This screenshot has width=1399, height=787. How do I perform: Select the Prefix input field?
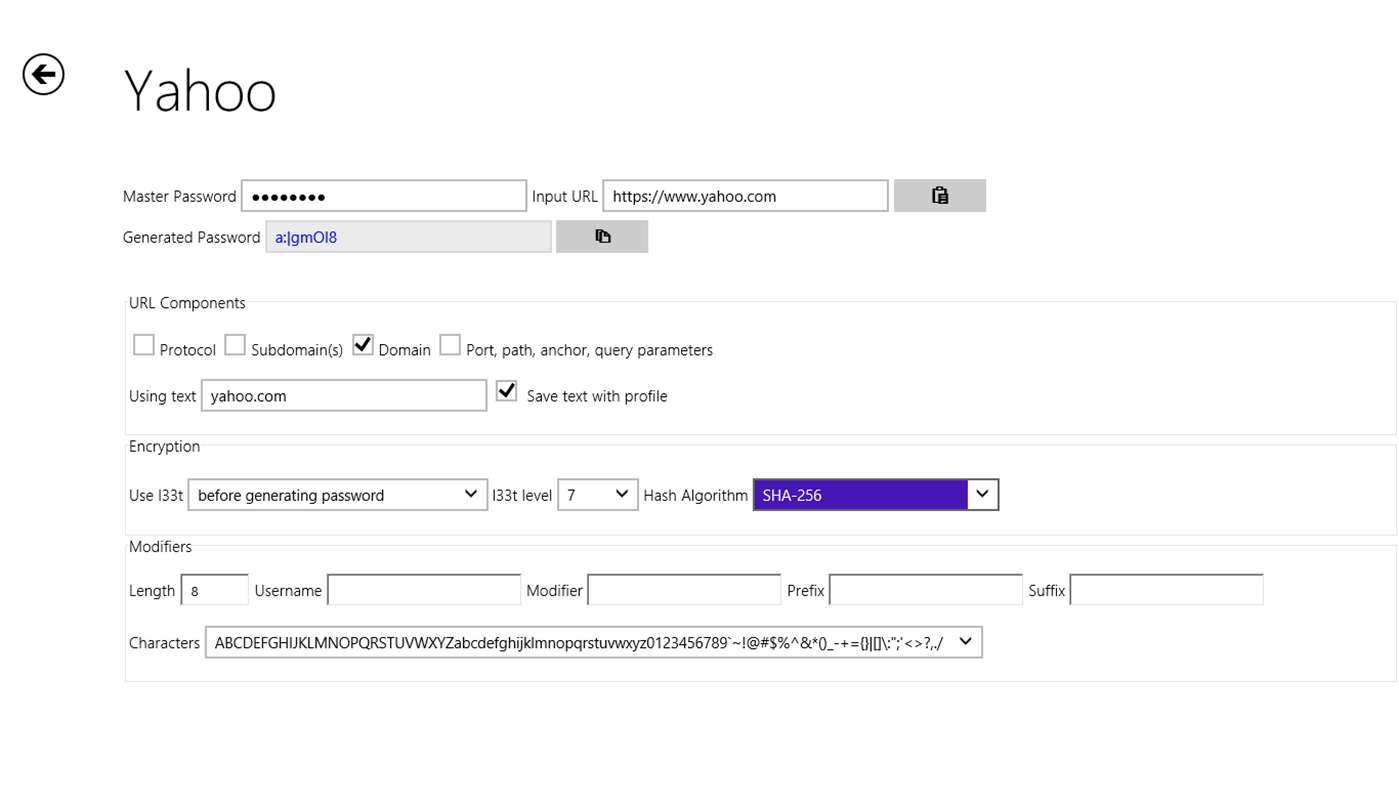pyautogui.click(x=925, y=589)
